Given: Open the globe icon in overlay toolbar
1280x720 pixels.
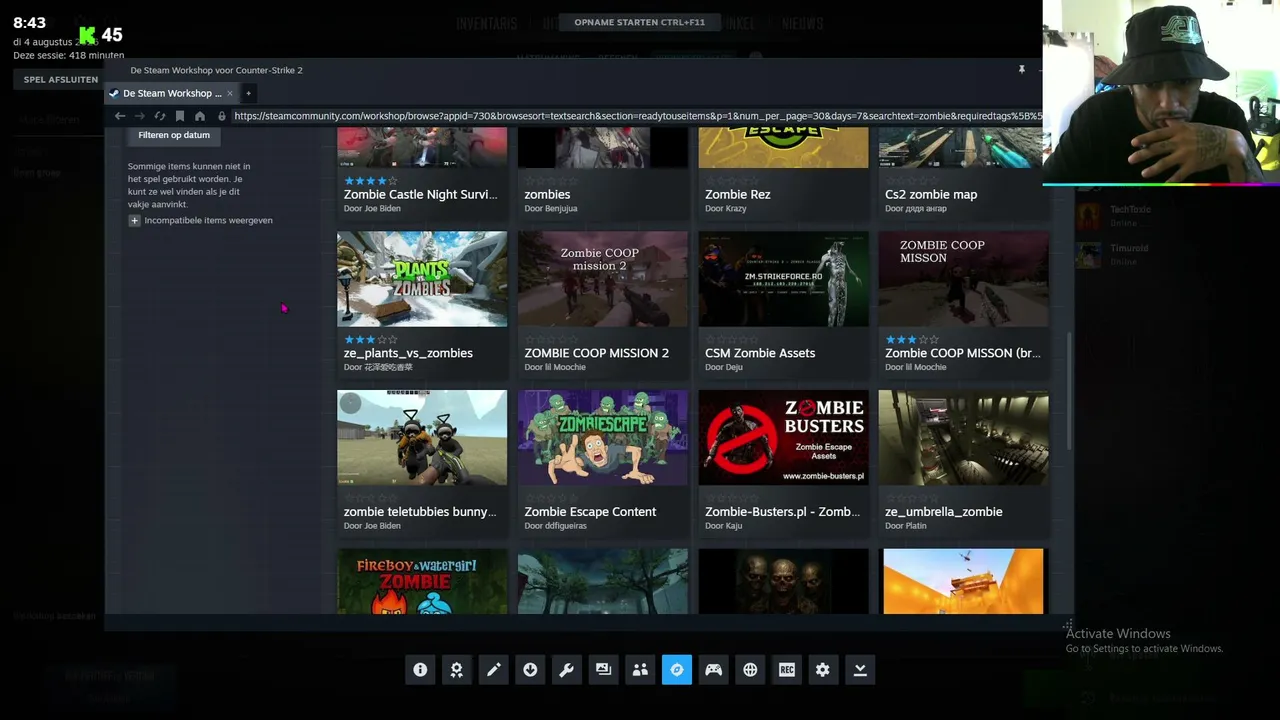Looking at the screenshot, I should click(x=750, y=670).
